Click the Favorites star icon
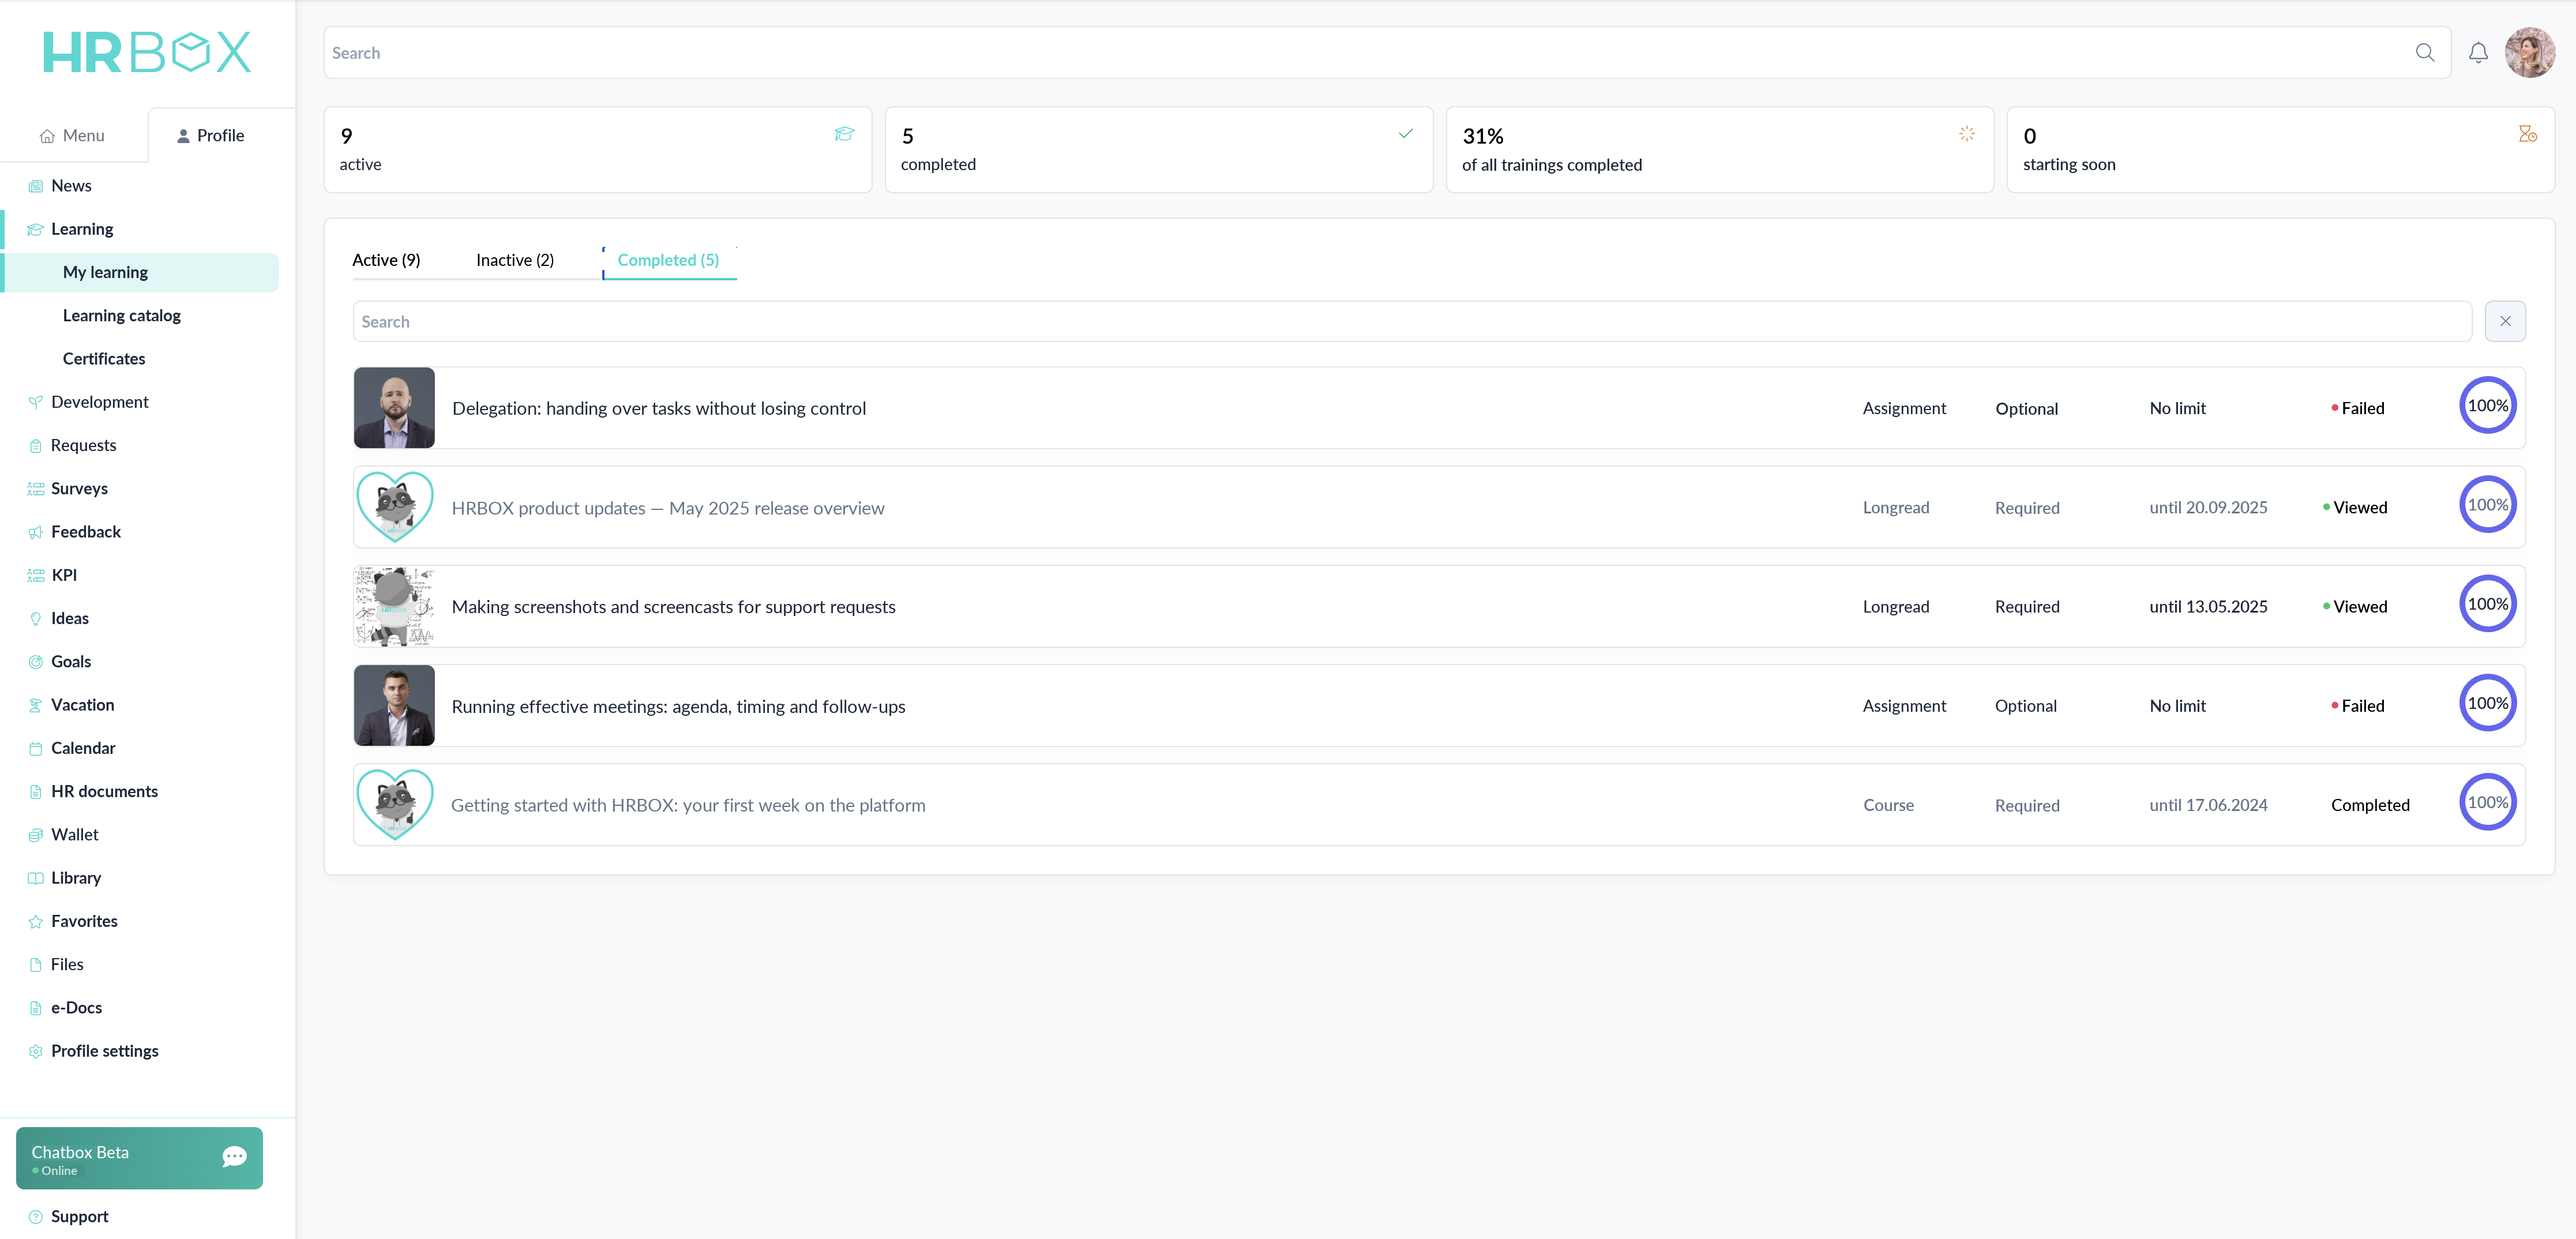Screen dimensions: 2576x1239 click(x=36, y=922)
